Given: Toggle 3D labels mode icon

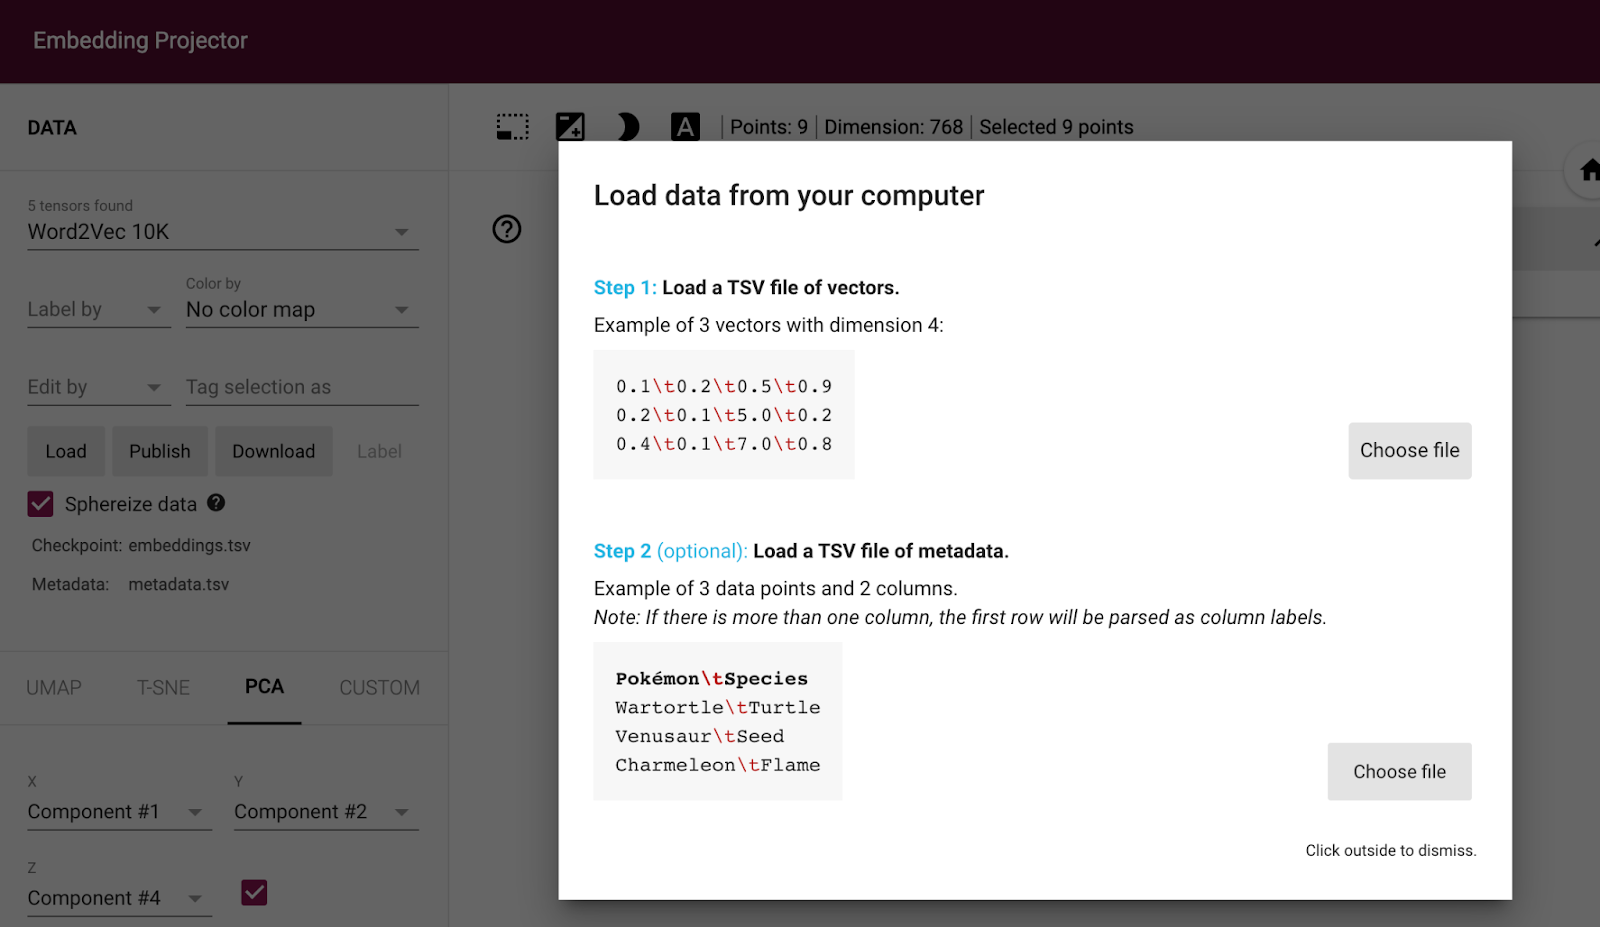Looking at the screenshot, I should 685,127.
